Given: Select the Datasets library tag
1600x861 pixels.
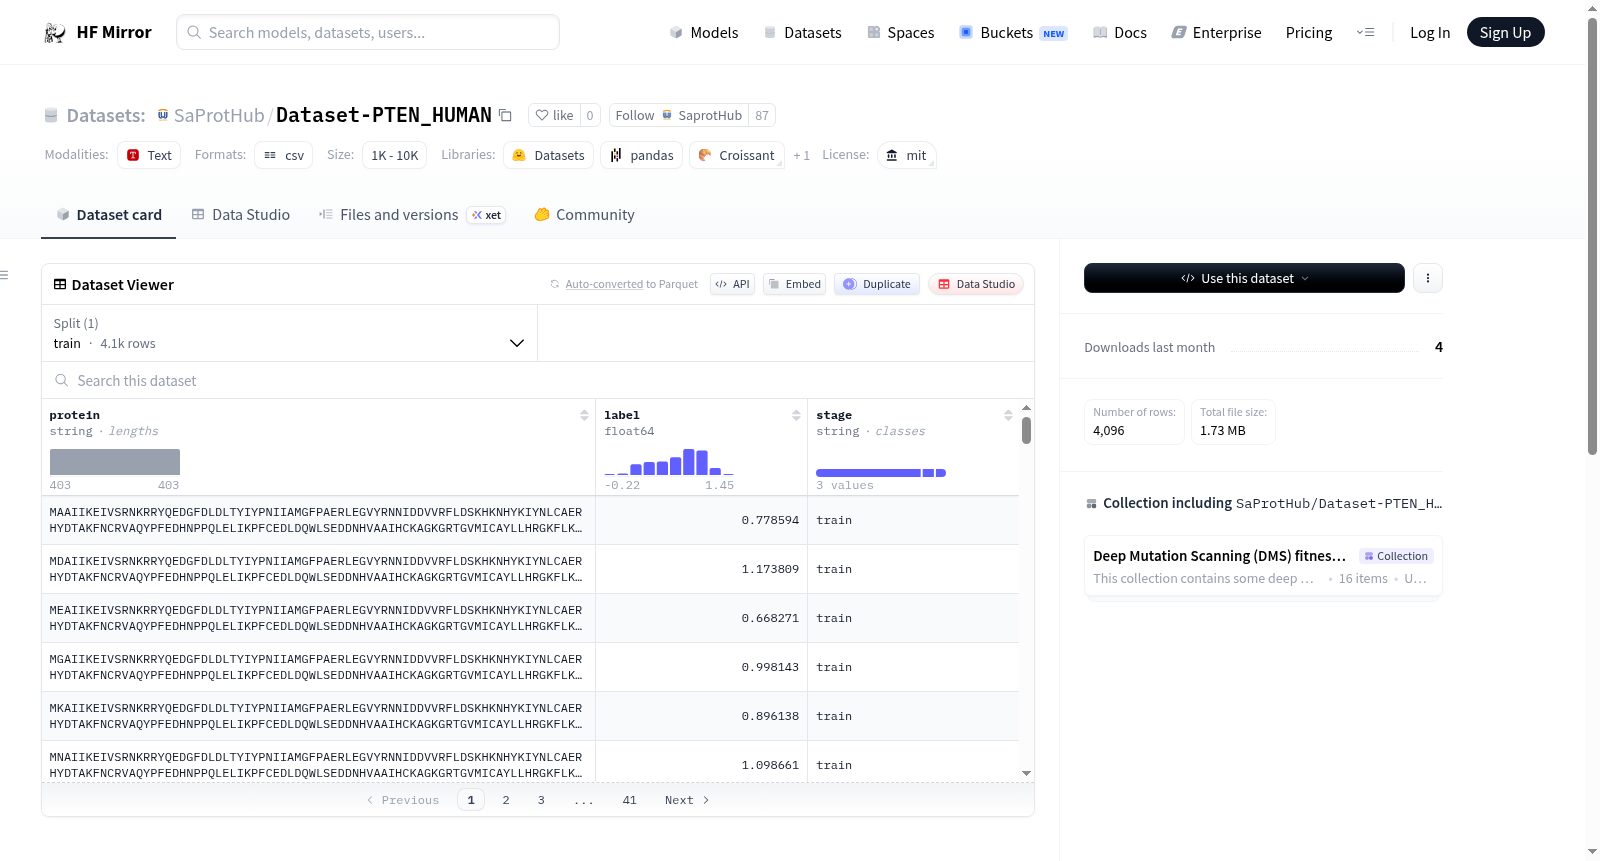Looking at the screenshot, I should 549,155.
